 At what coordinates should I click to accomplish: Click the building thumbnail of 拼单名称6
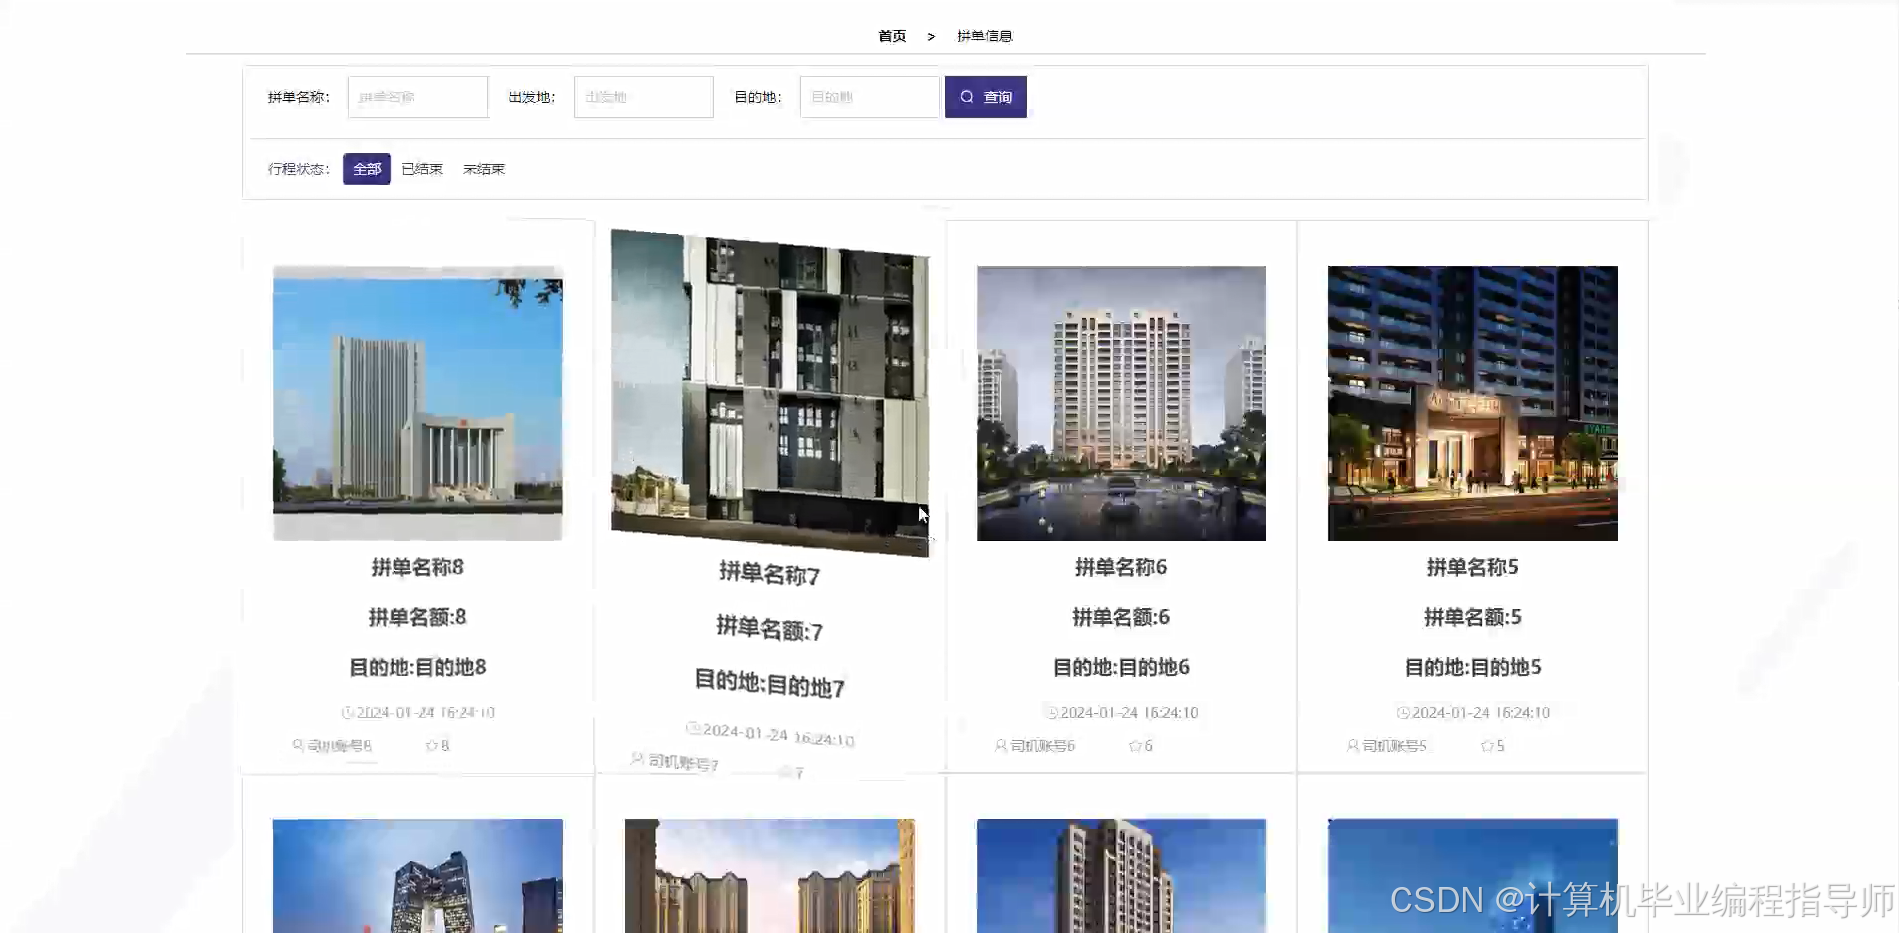tap(1121, 403)
